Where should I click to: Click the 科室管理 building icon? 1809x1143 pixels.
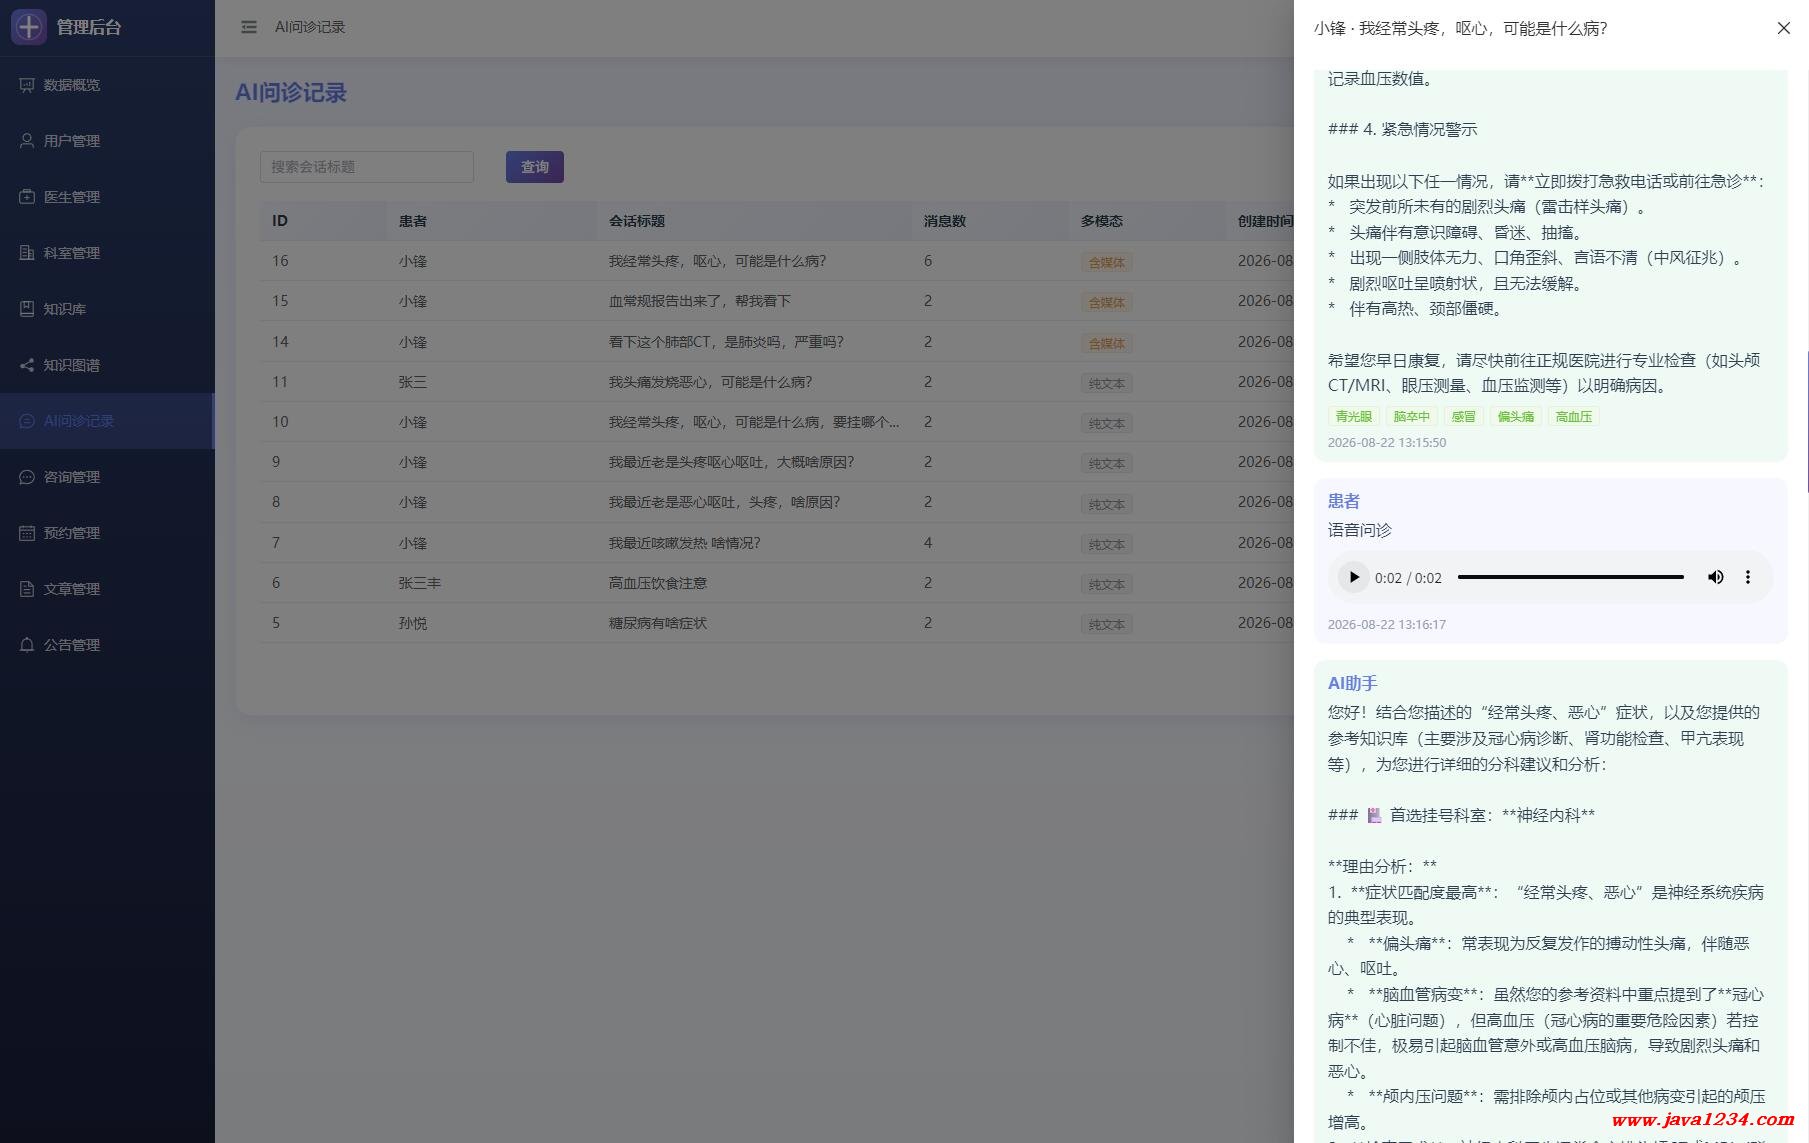coord(27,253)
